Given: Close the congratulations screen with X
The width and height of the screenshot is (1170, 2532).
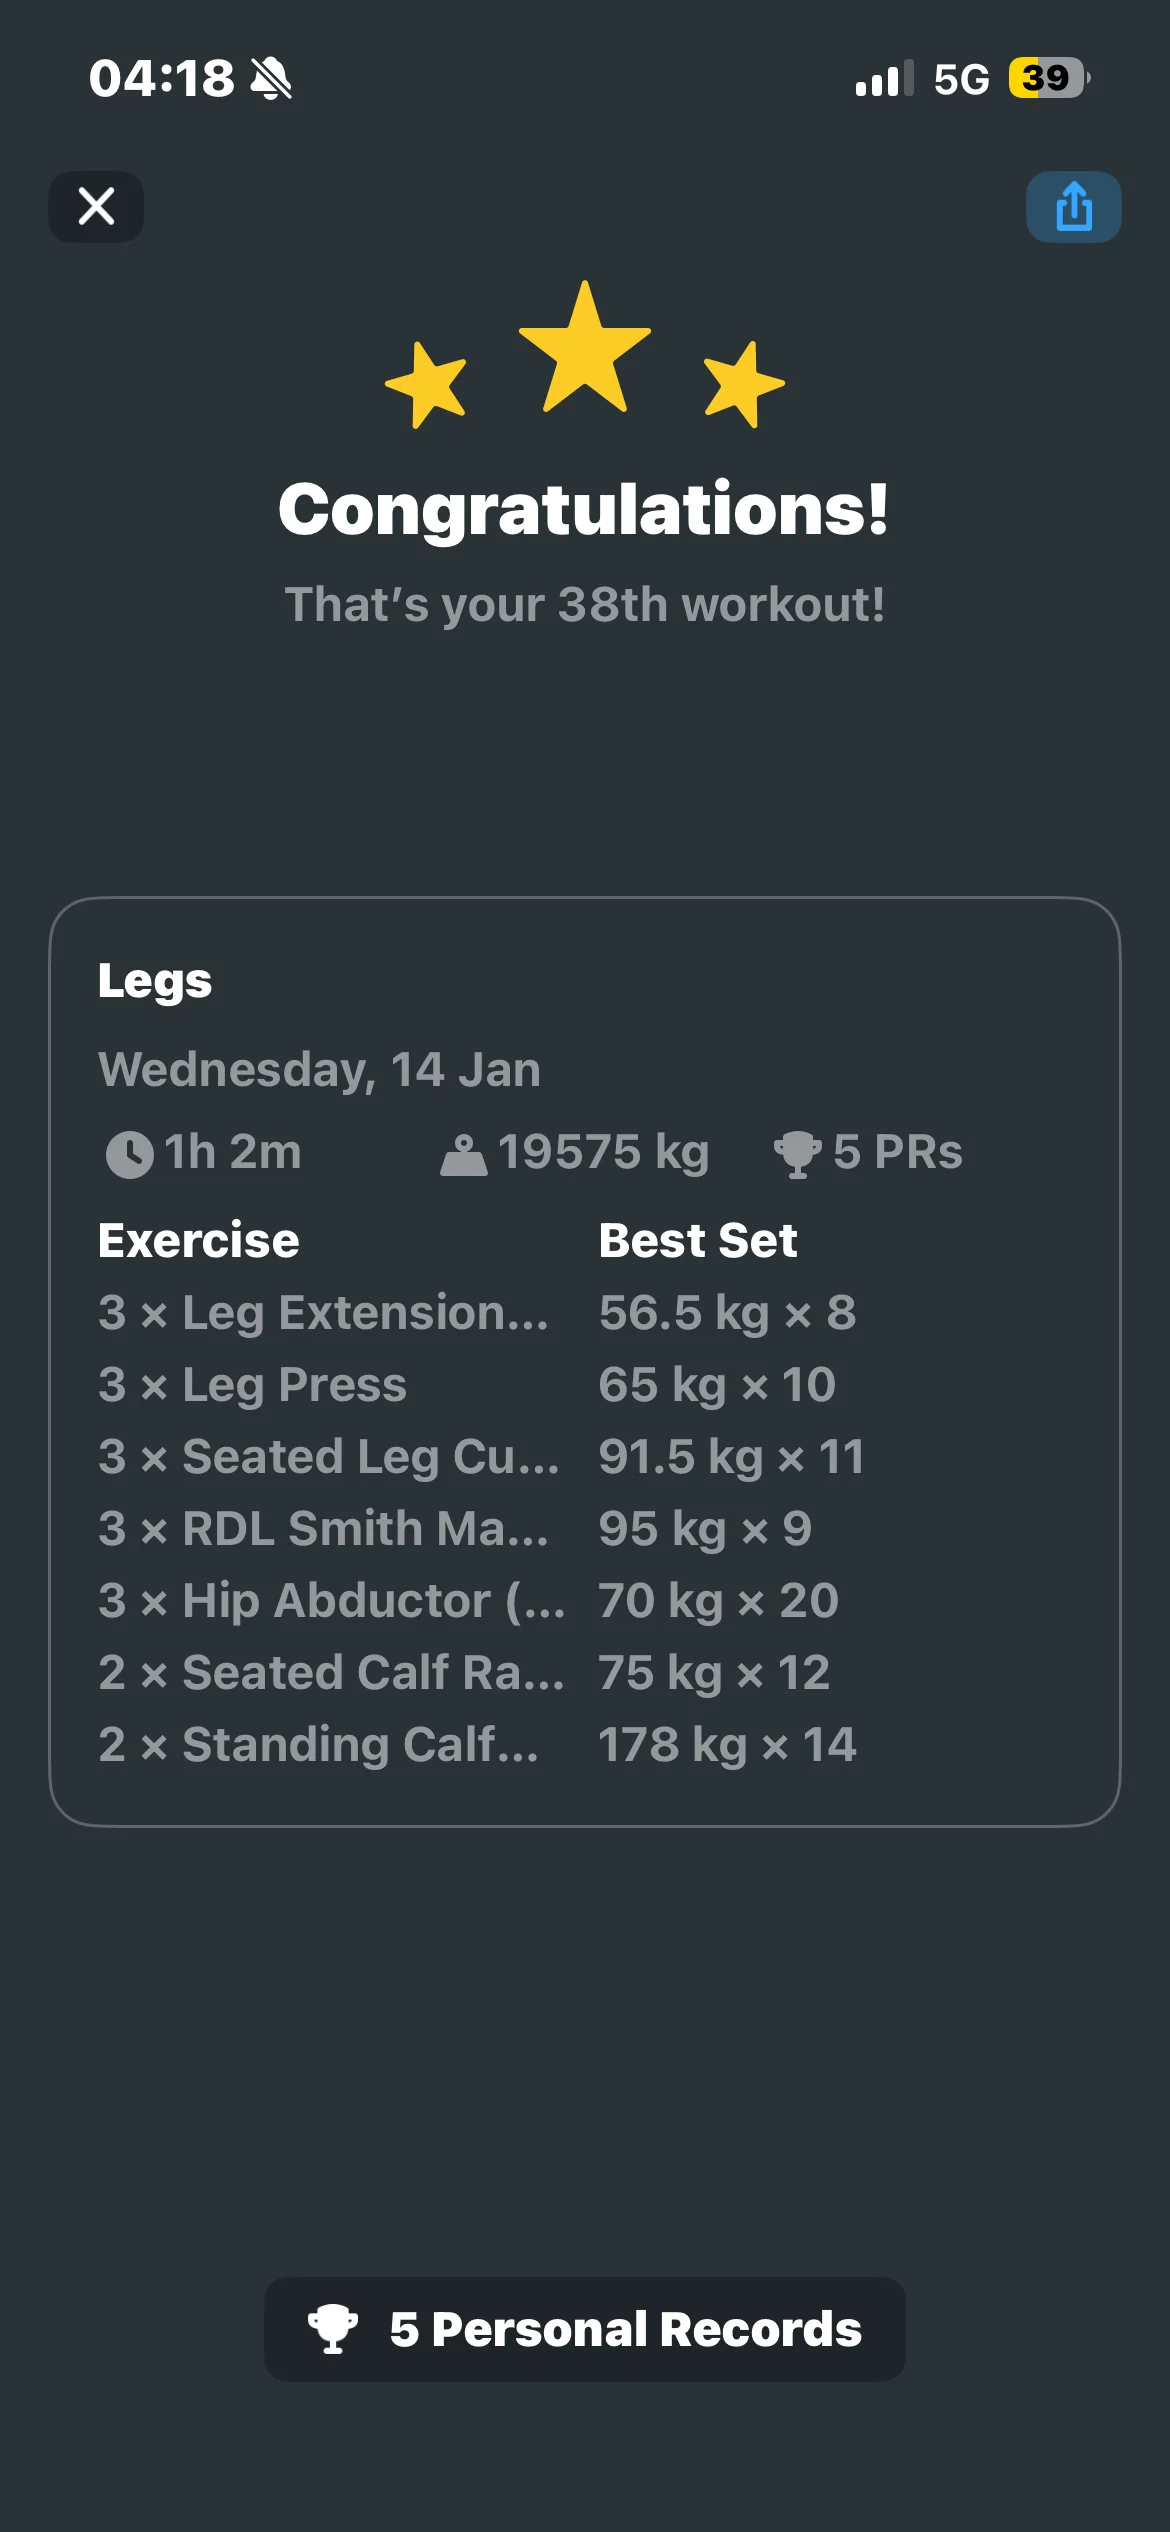Looking at the screenshot, I should click(x=96, y=207).
